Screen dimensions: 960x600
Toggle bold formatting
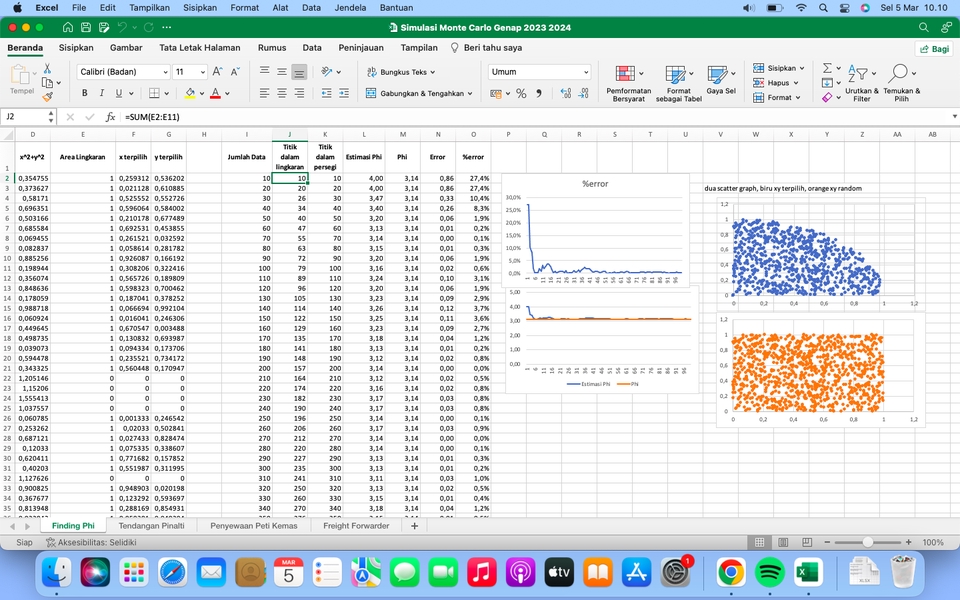pyautogui.click(x=85, y=92)
